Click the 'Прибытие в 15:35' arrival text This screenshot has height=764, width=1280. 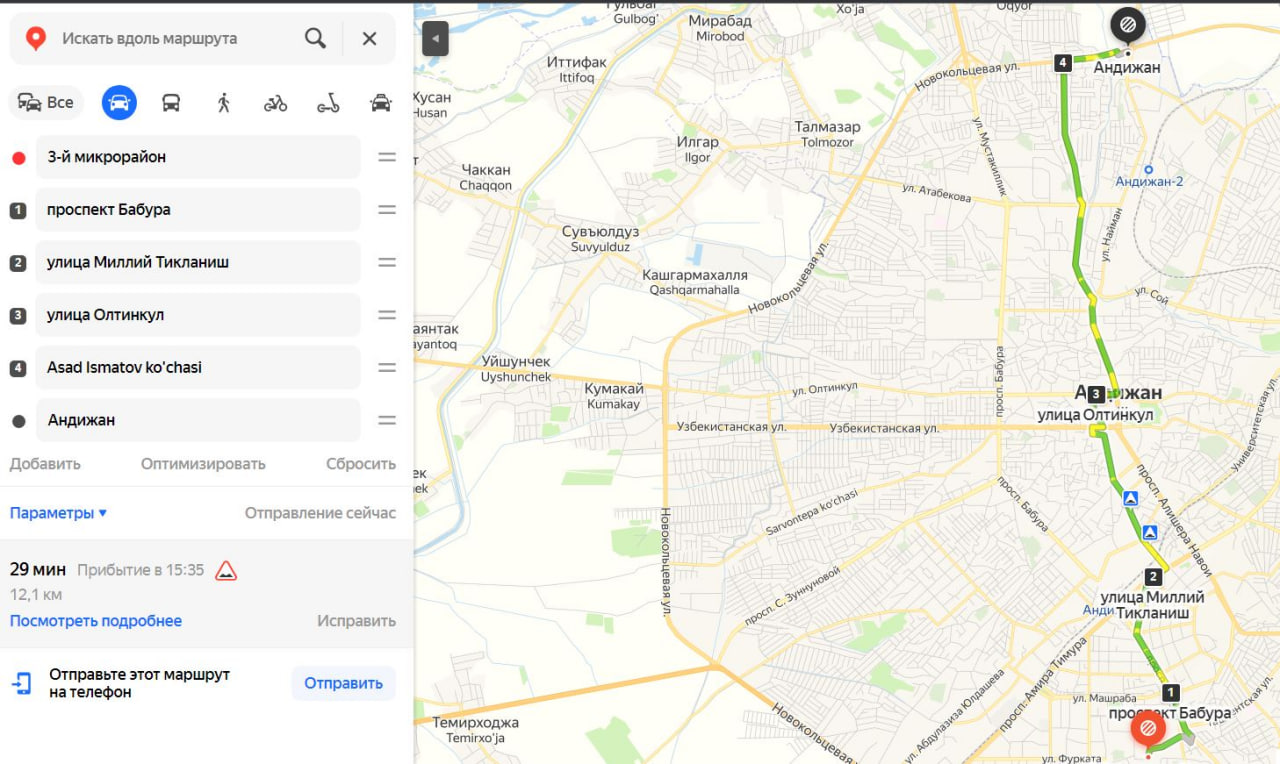pyautogui.click(x=141, y=570)
